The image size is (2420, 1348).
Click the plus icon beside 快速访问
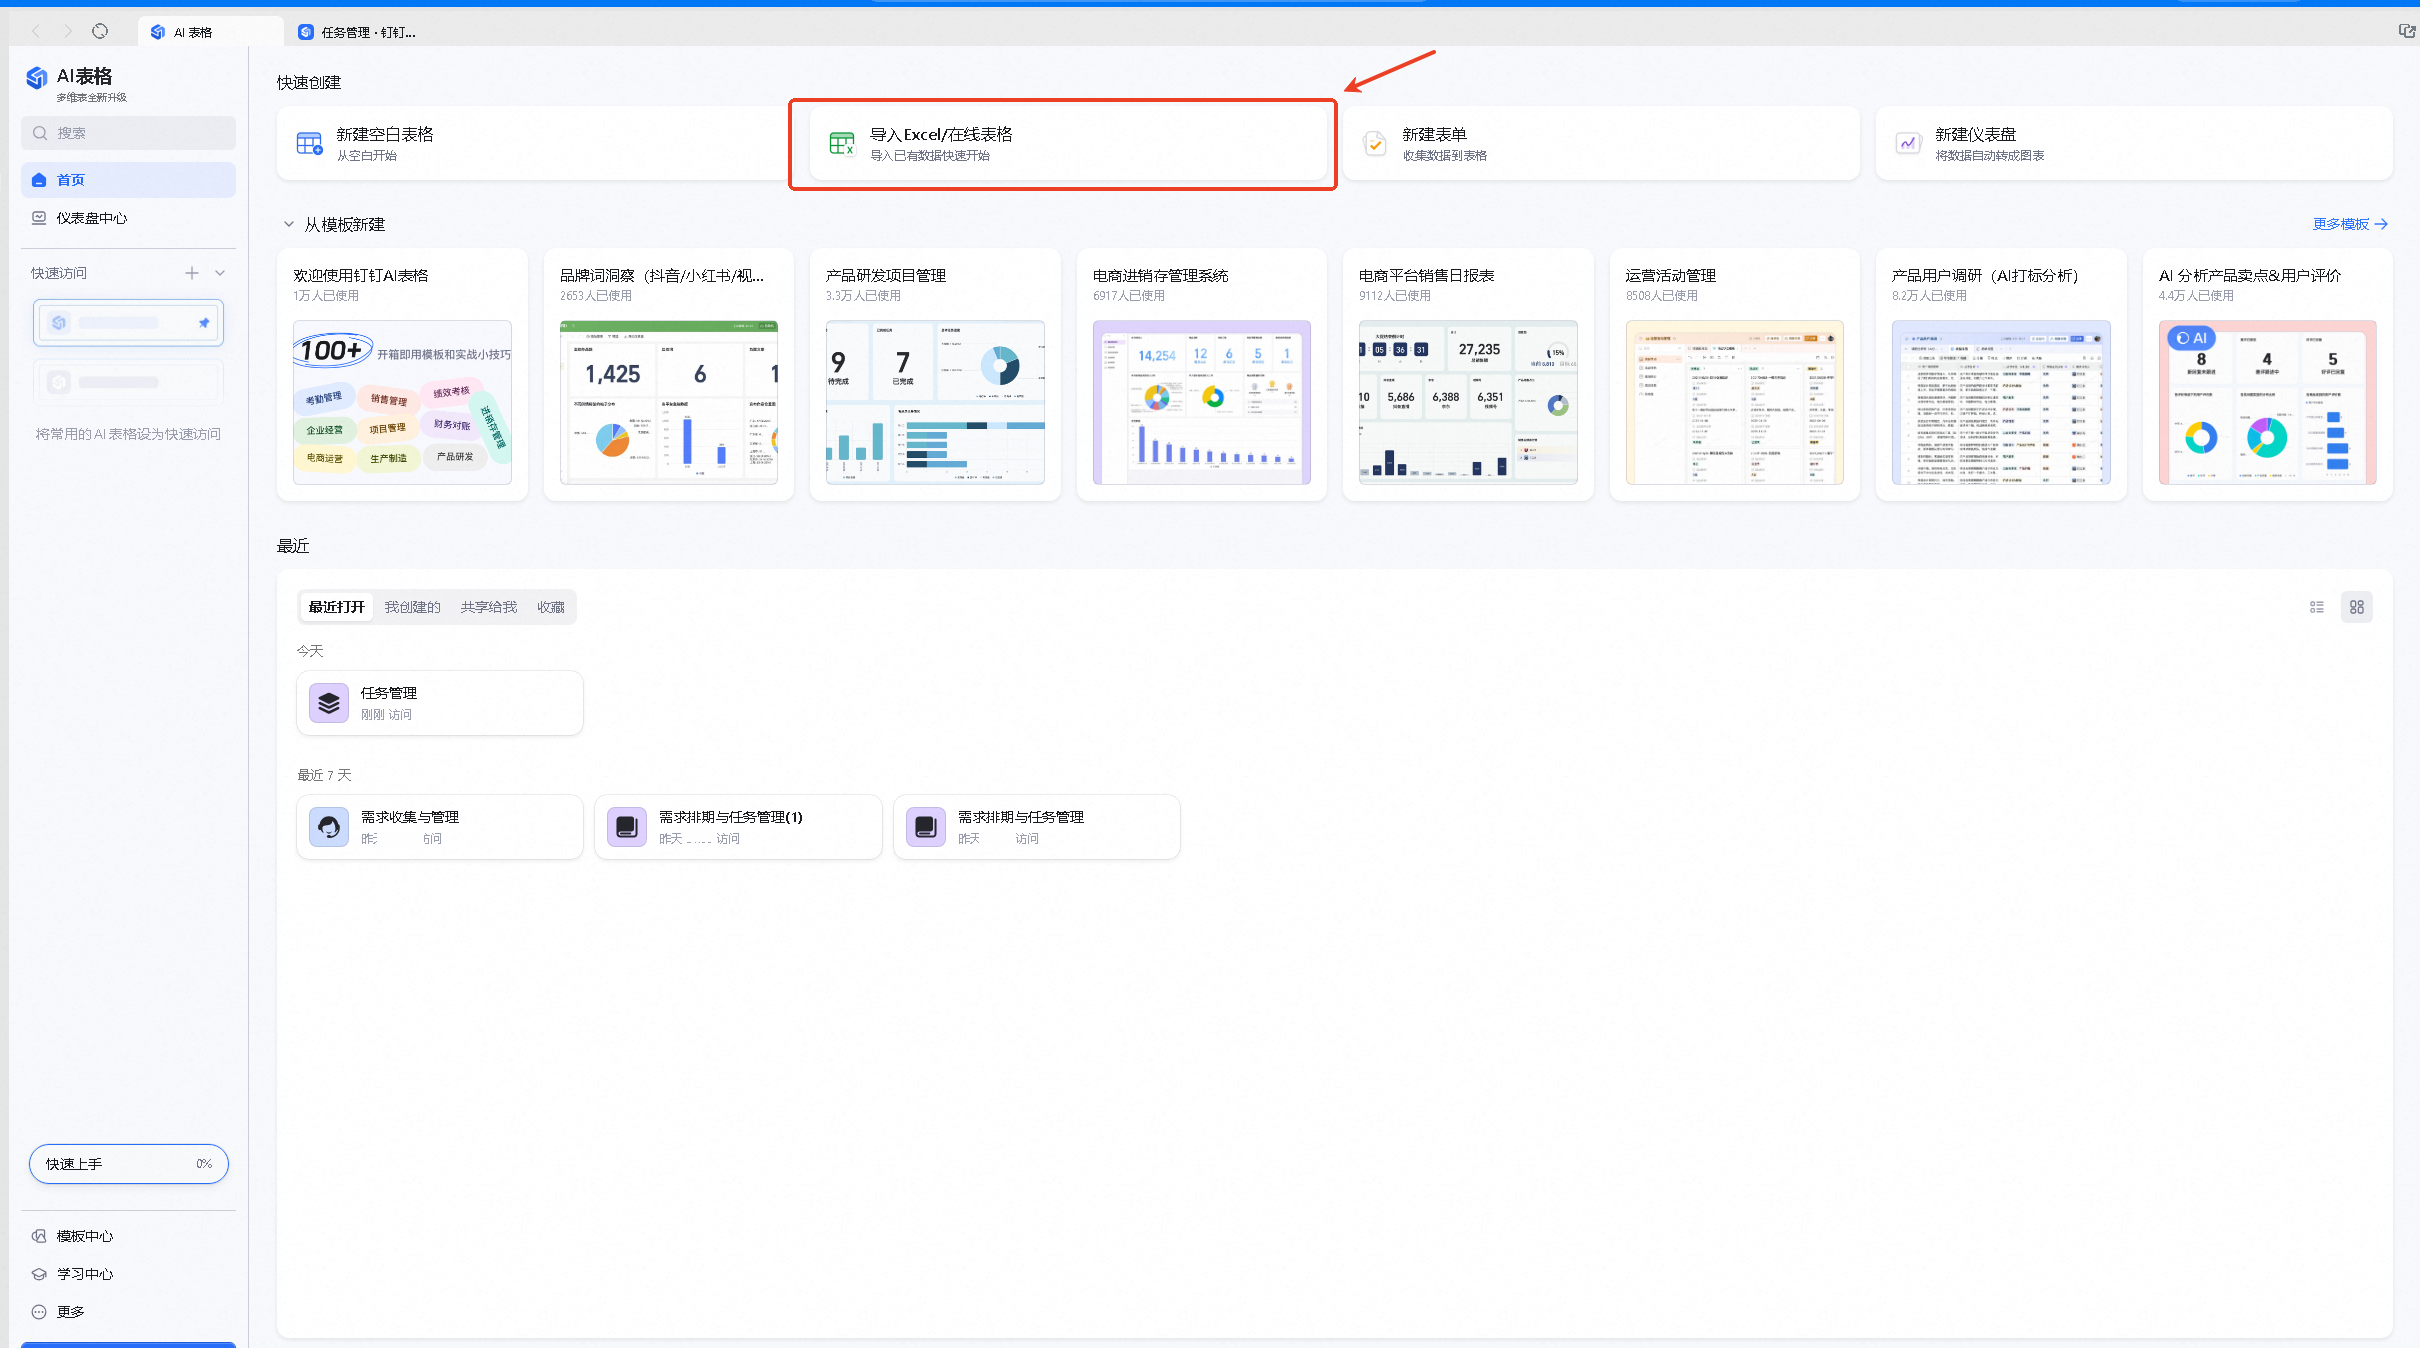click(x=192, y=273)
